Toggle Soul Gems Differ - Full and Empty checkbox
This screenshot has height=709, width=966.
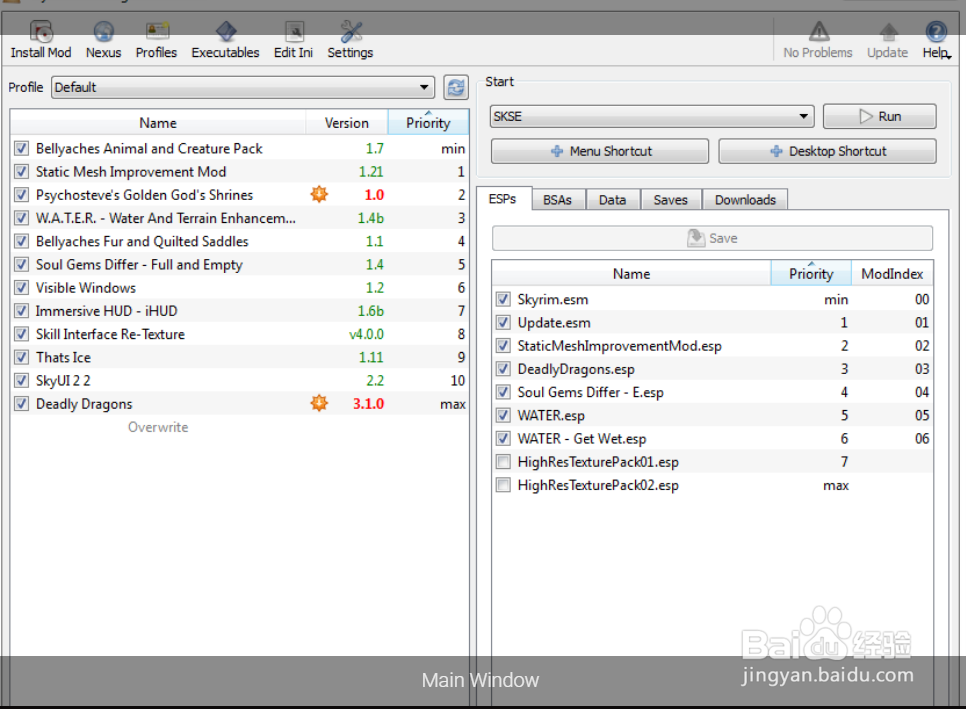pyautogui.click(x=22, y=265)
